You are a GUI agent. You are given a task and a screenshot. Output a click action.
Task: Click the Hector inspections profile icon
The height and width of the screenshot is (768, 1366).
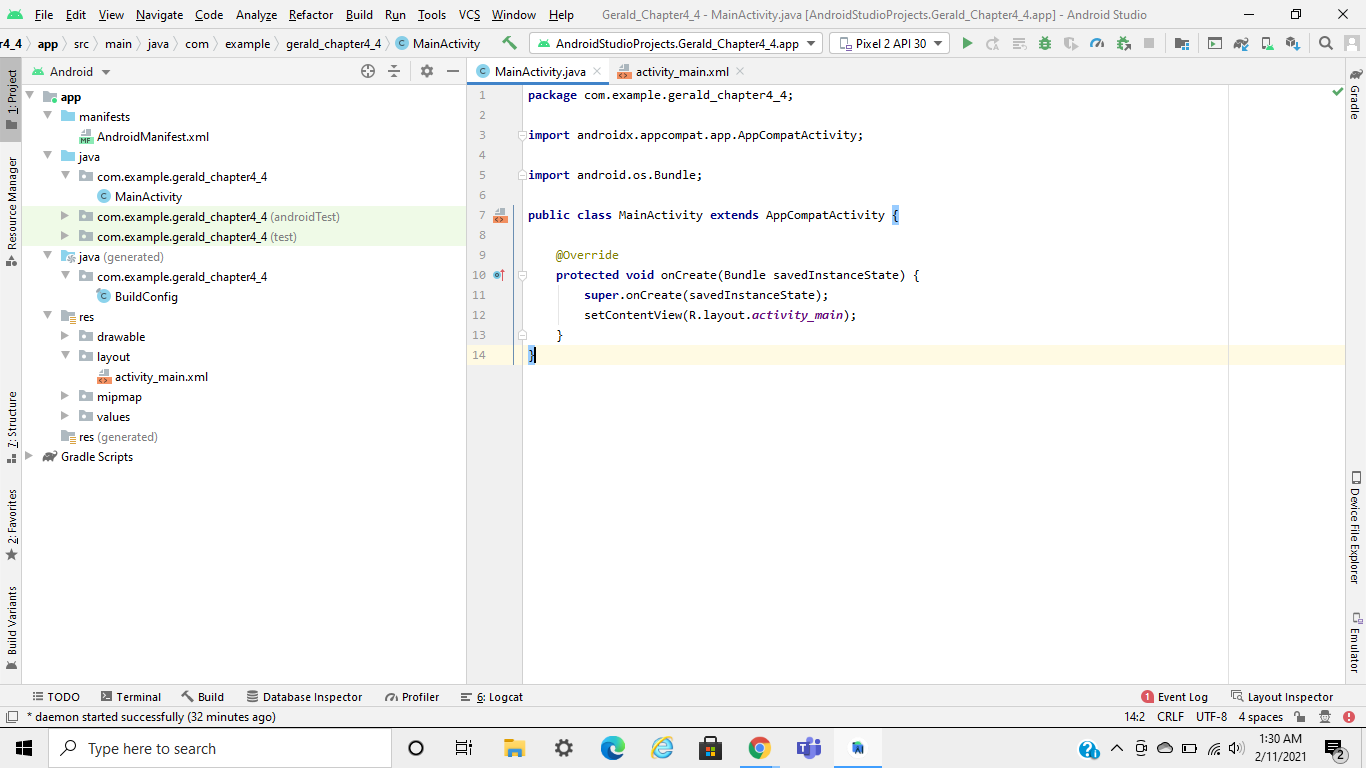(1325, 717)
